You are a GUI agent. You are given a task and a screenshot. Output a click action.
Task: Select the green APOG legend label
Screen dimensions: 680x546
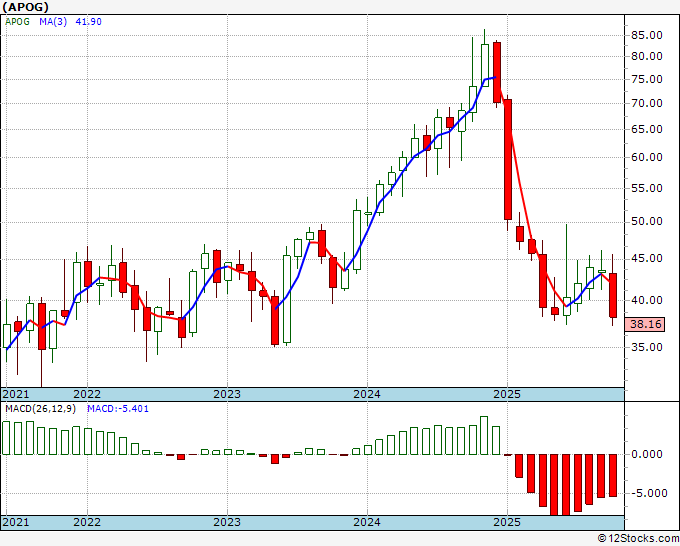(x=17, y=22)
